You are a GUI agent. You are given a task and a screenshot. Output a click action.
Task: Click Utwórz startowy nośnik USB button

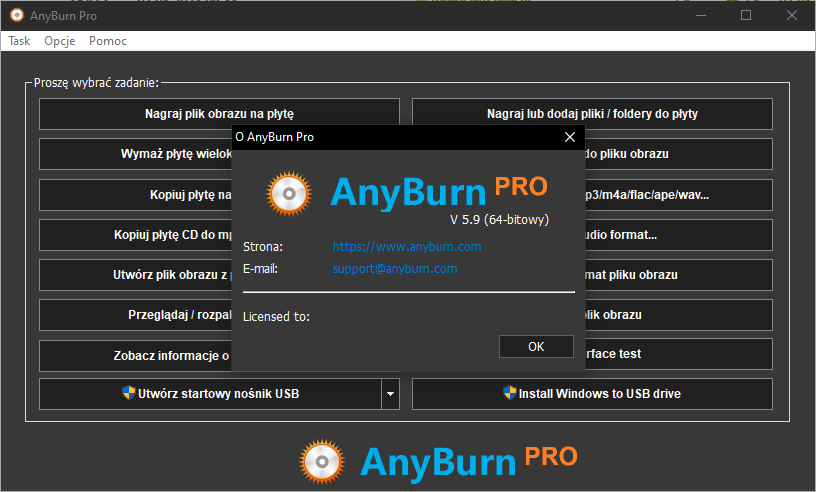coord(210,394)
